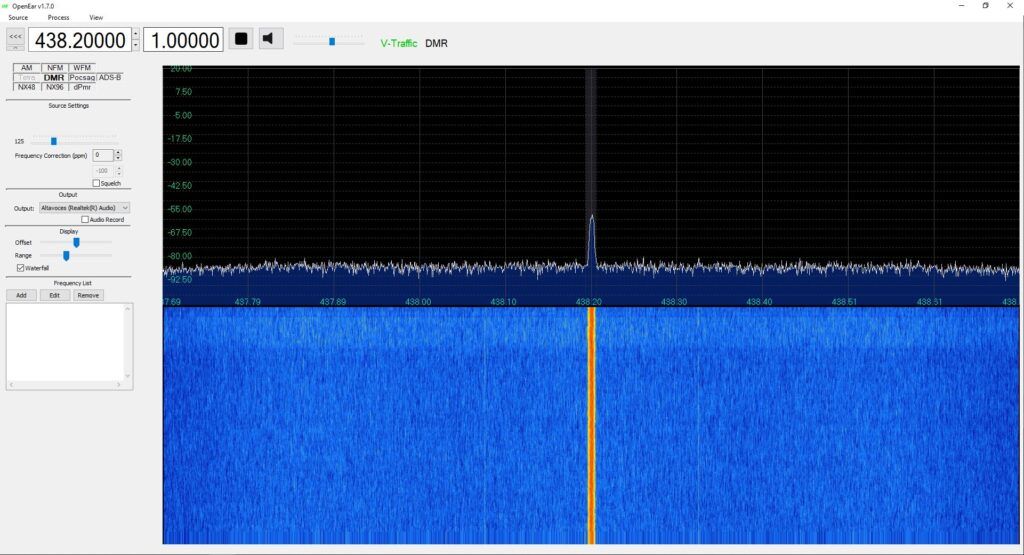Click the -55.00 dB scale label
This screenshot has width=1024, height=555.
[x=182, y=209]
